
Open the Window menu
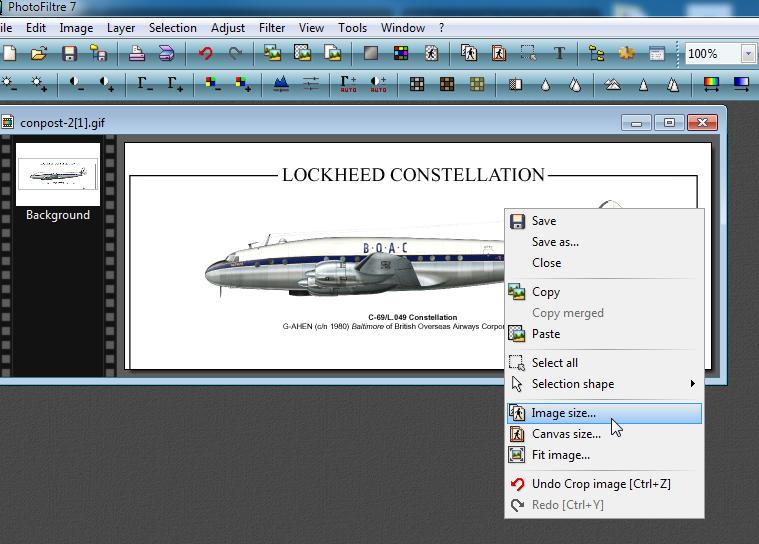point(403,28)
